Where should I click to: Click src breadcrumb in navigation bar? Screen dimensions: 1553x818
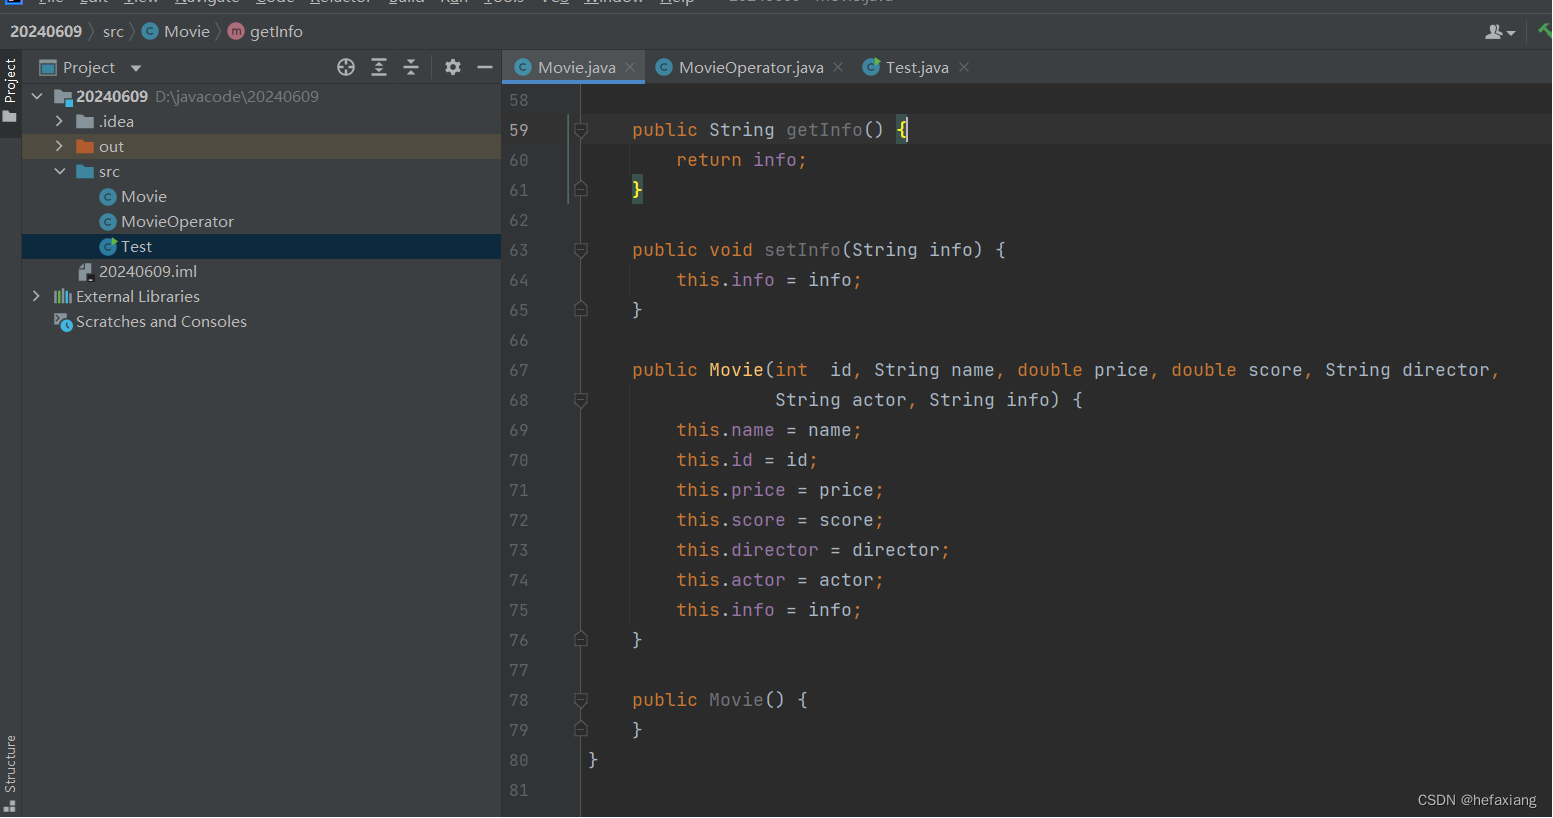point(113,31)
